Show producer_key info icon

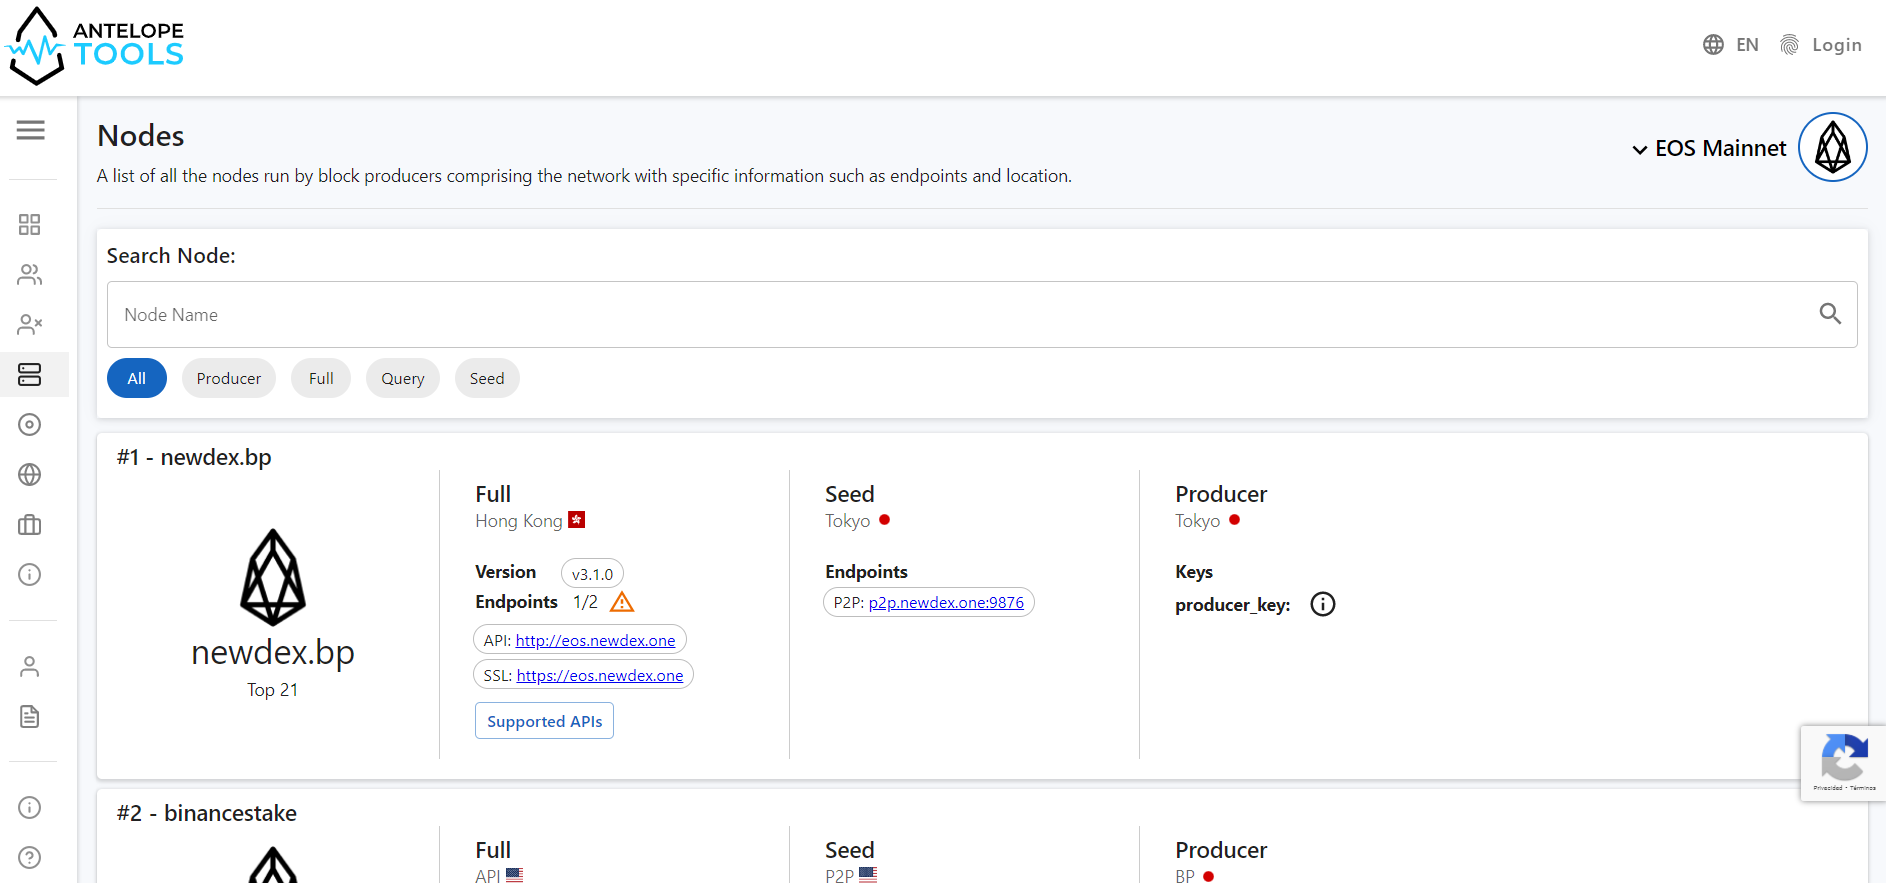[x=1322, y=604]
